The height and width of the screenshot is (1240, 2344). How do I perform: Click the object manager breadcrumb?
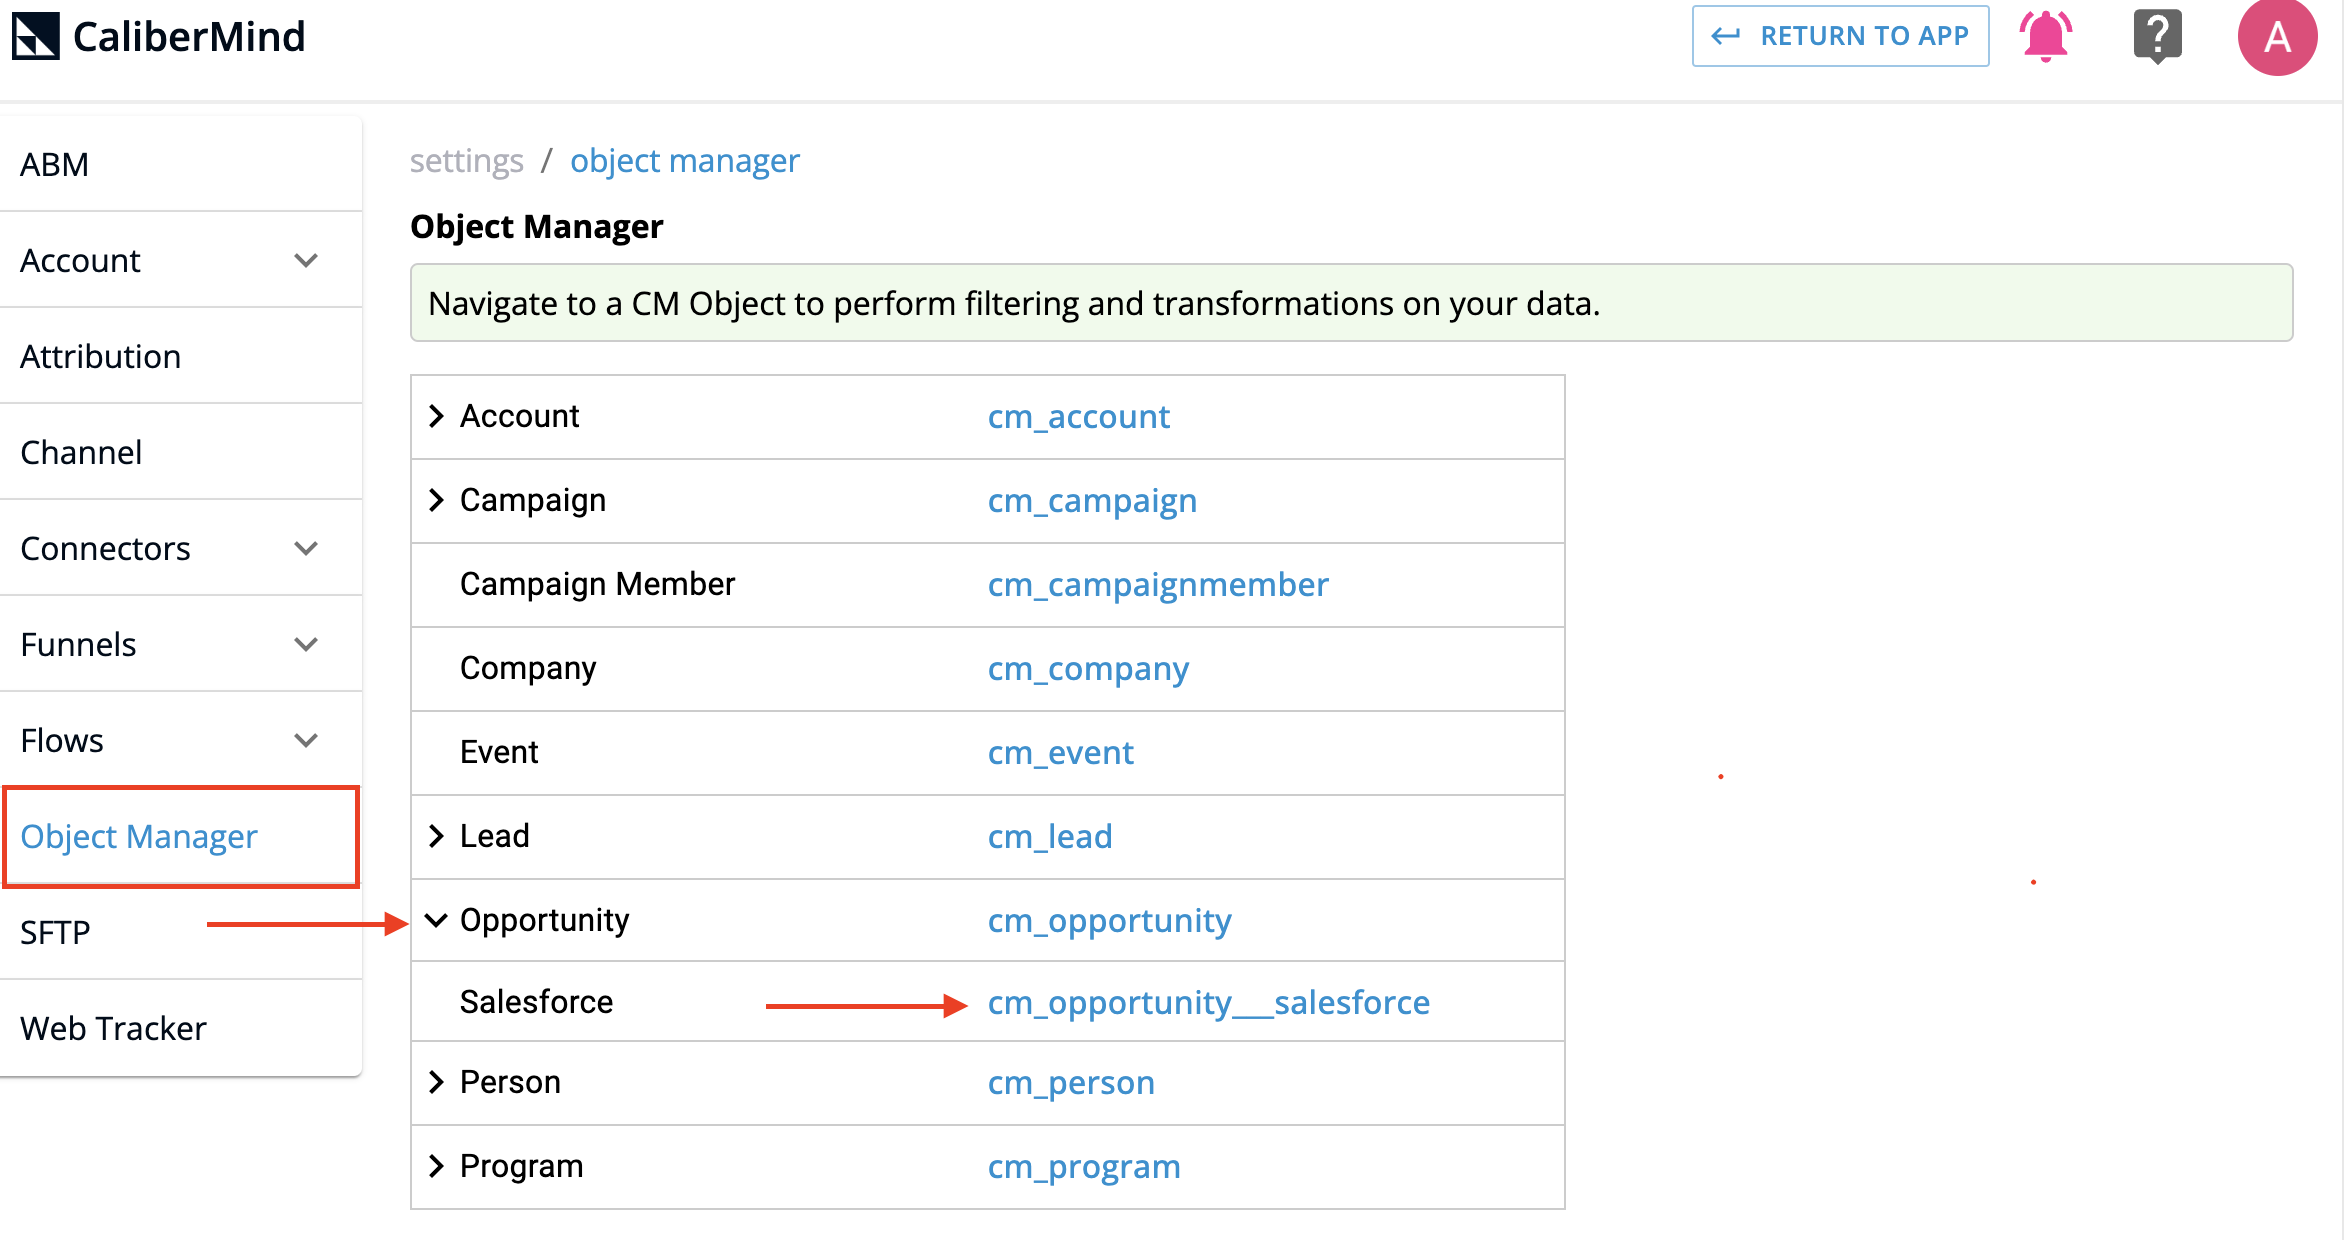click(685, 161)
